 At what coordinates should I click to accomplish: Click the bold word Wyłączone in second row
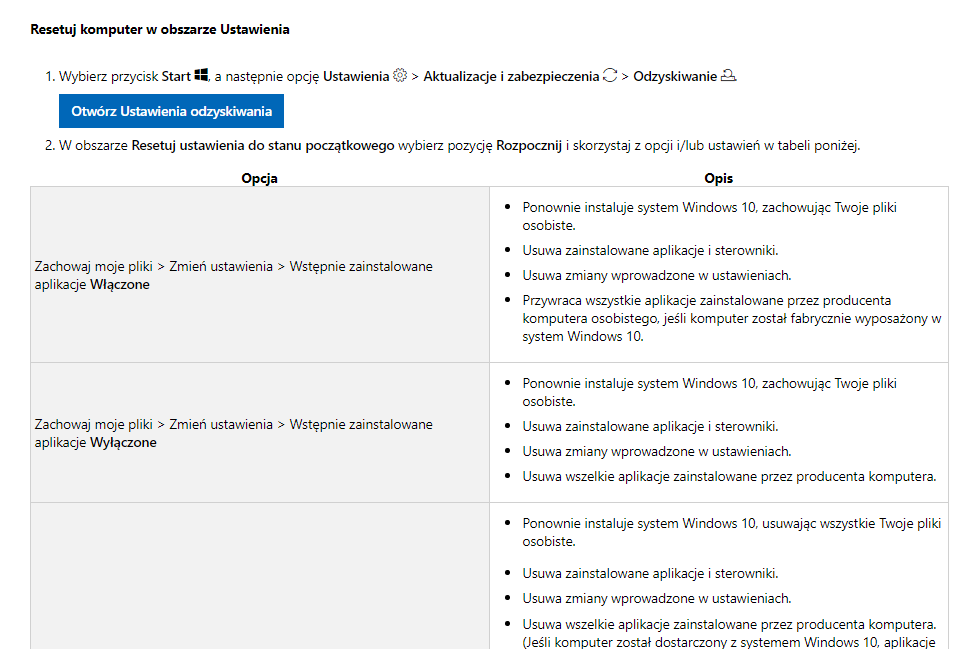pos(123,443)
